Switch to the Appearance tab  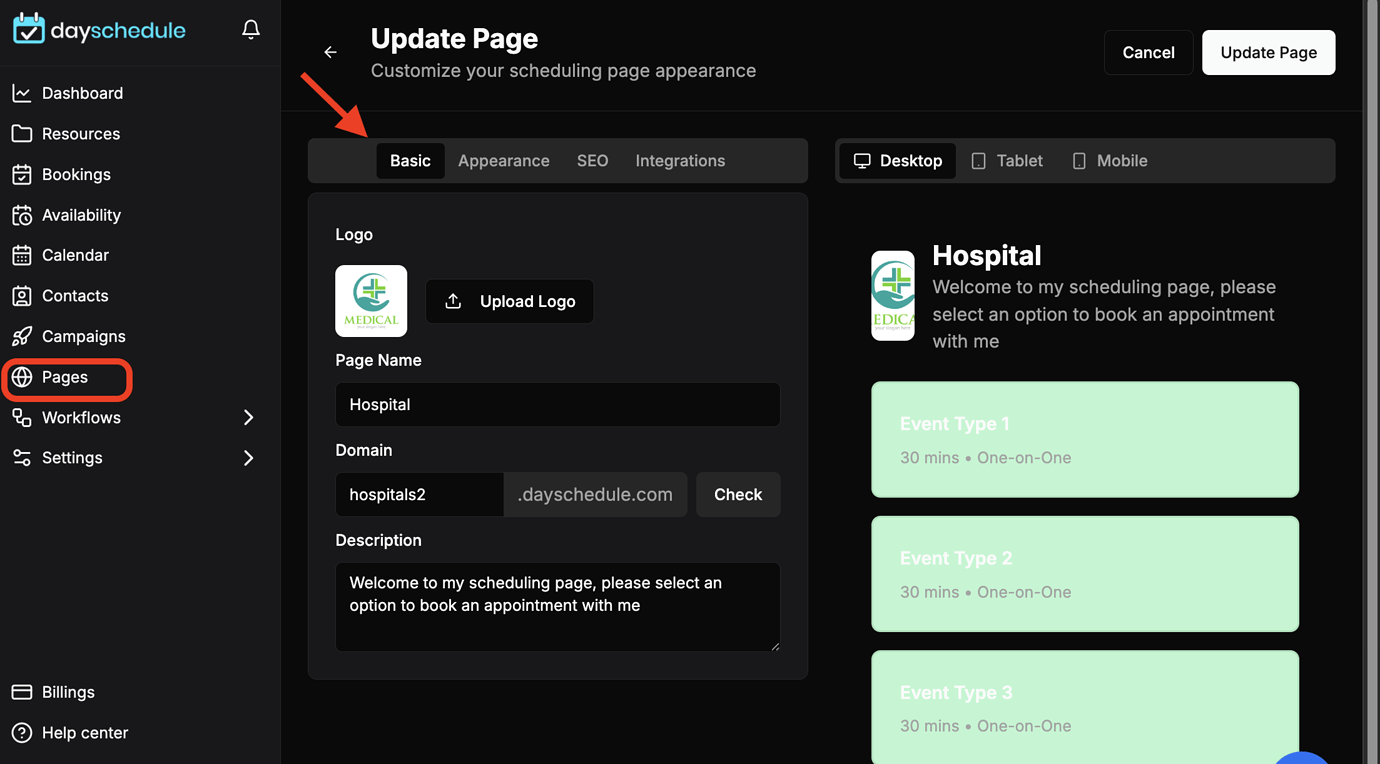[x=503, y=160]
